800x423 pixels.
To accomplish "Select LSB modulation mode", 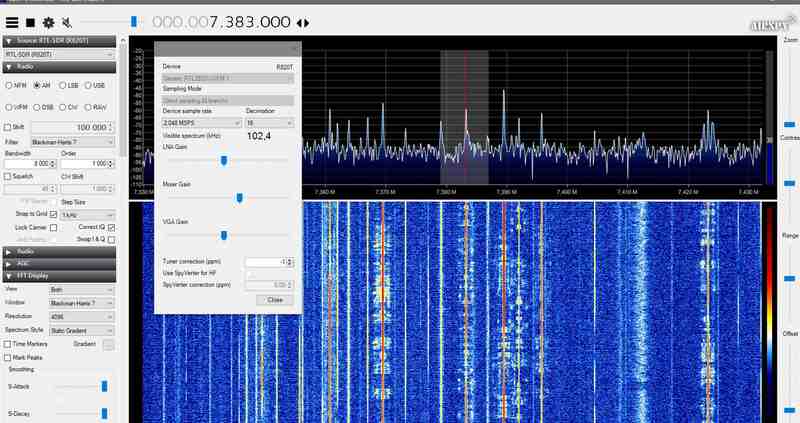I will tap(62, 86).
